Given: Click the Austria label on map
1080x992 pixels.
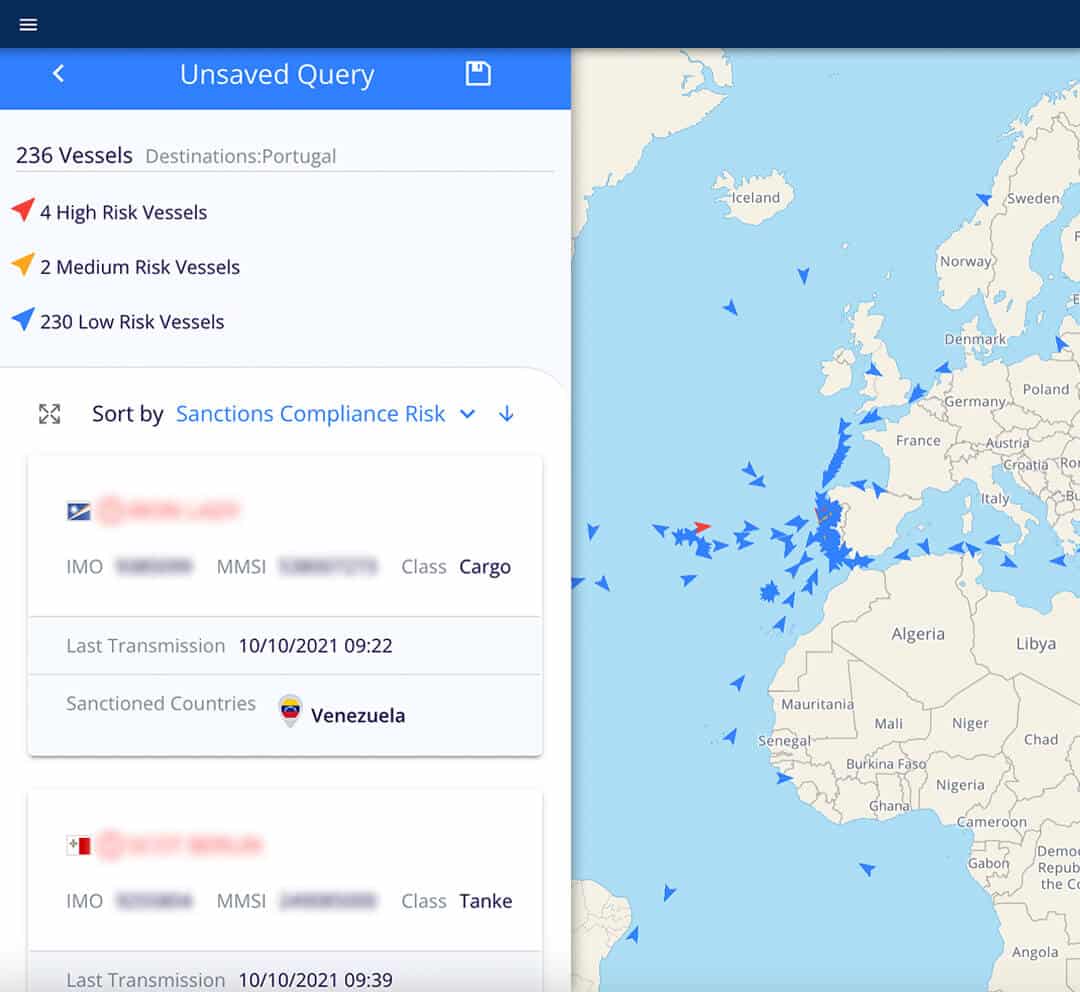Looking at the screenshot, I should coord(1008,443).
